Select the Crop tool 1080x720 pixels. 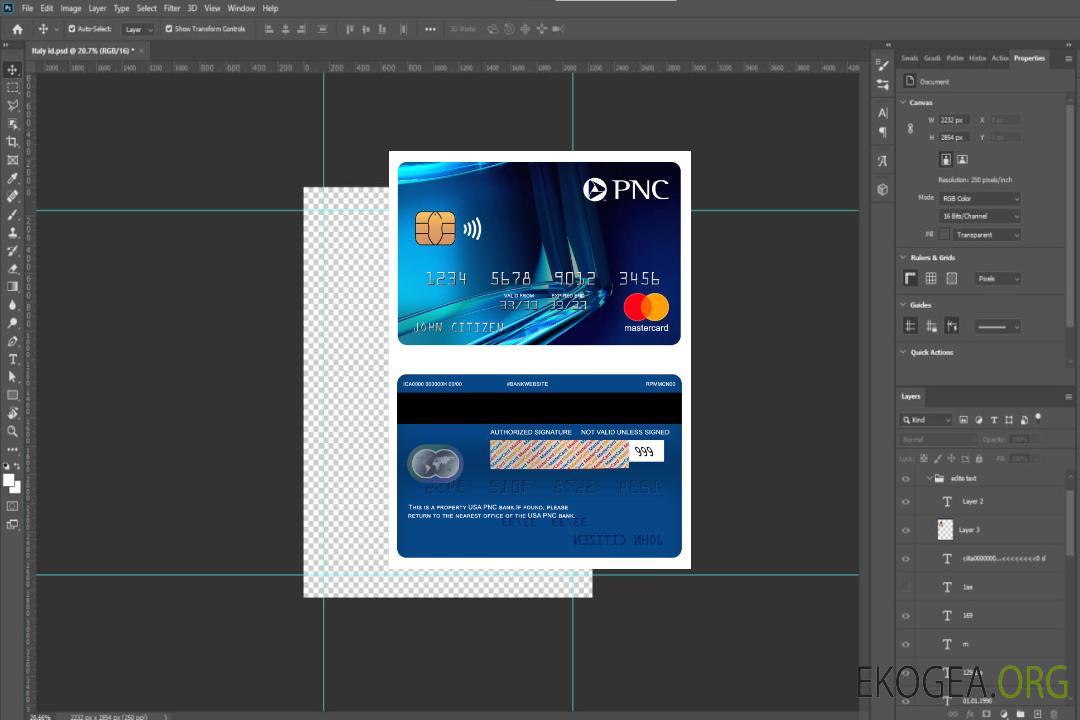[x=12, y=142]
